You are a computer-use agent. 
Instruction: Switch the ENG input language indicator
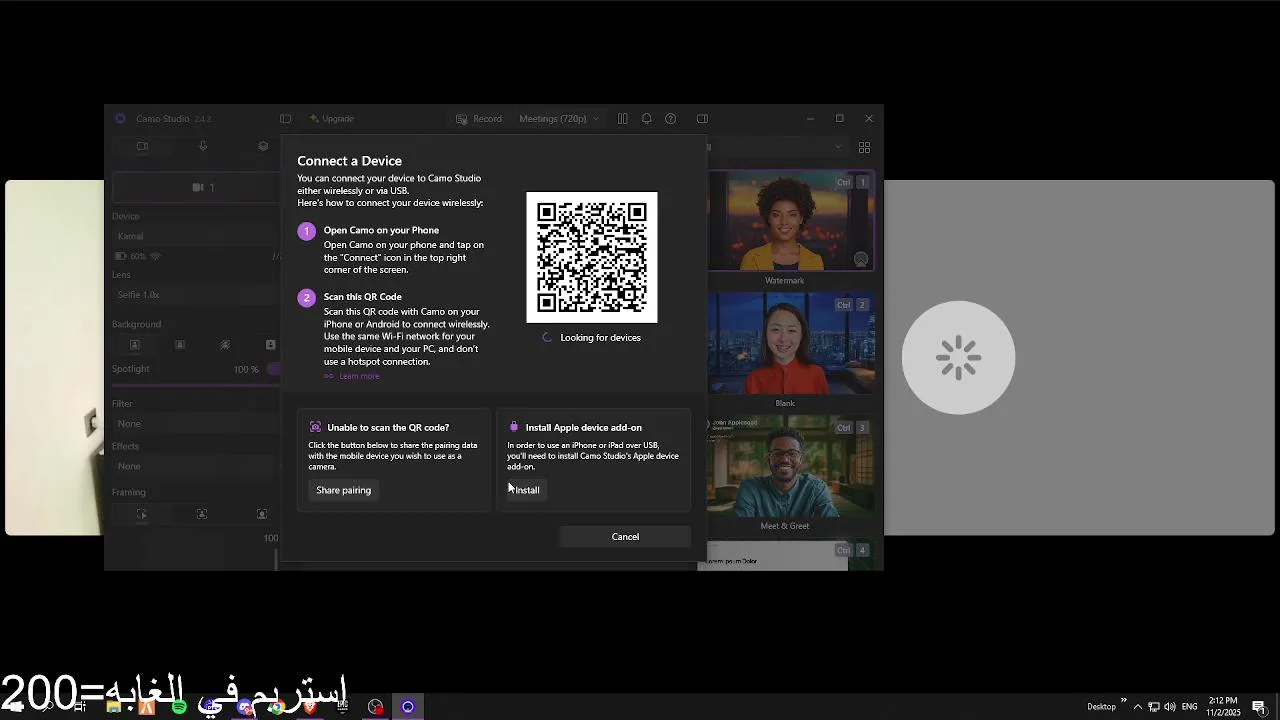tap(1189, 707)
